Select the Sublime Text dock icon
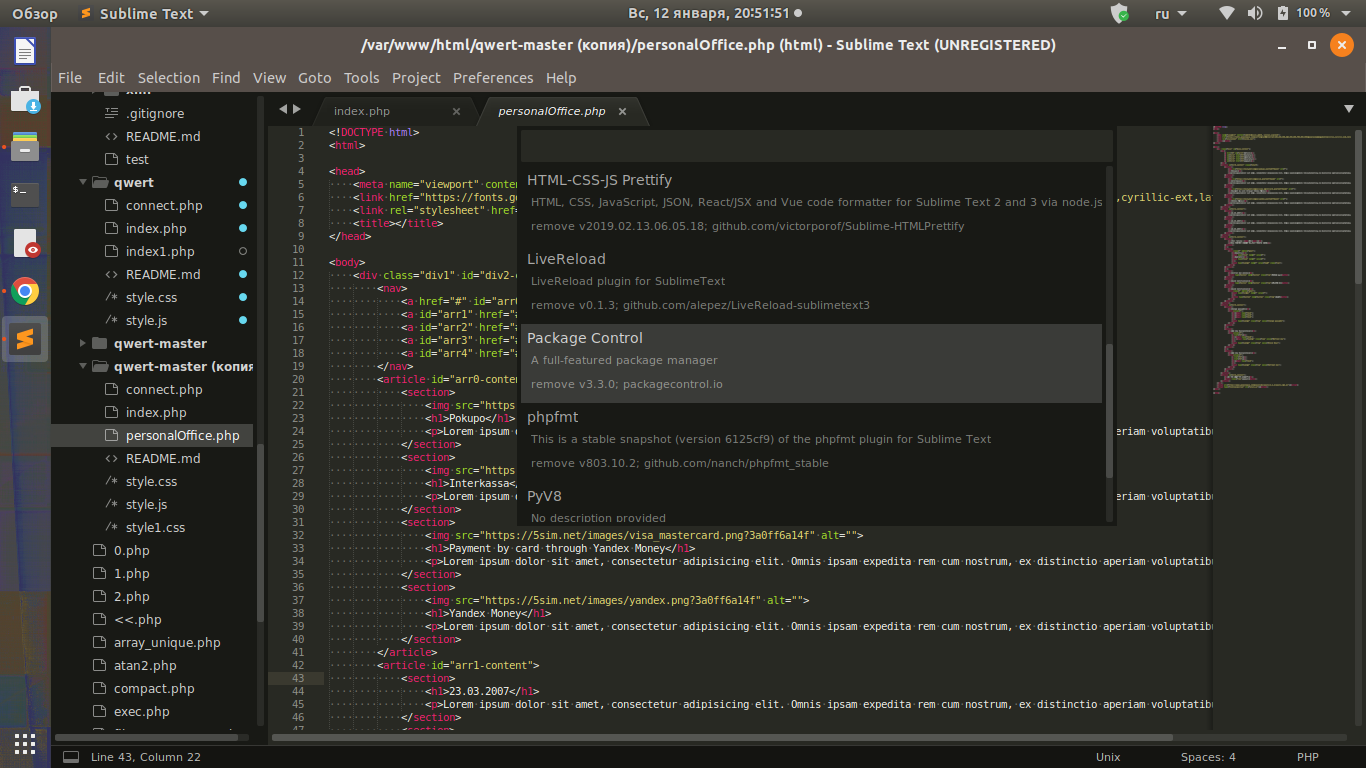 25,340
